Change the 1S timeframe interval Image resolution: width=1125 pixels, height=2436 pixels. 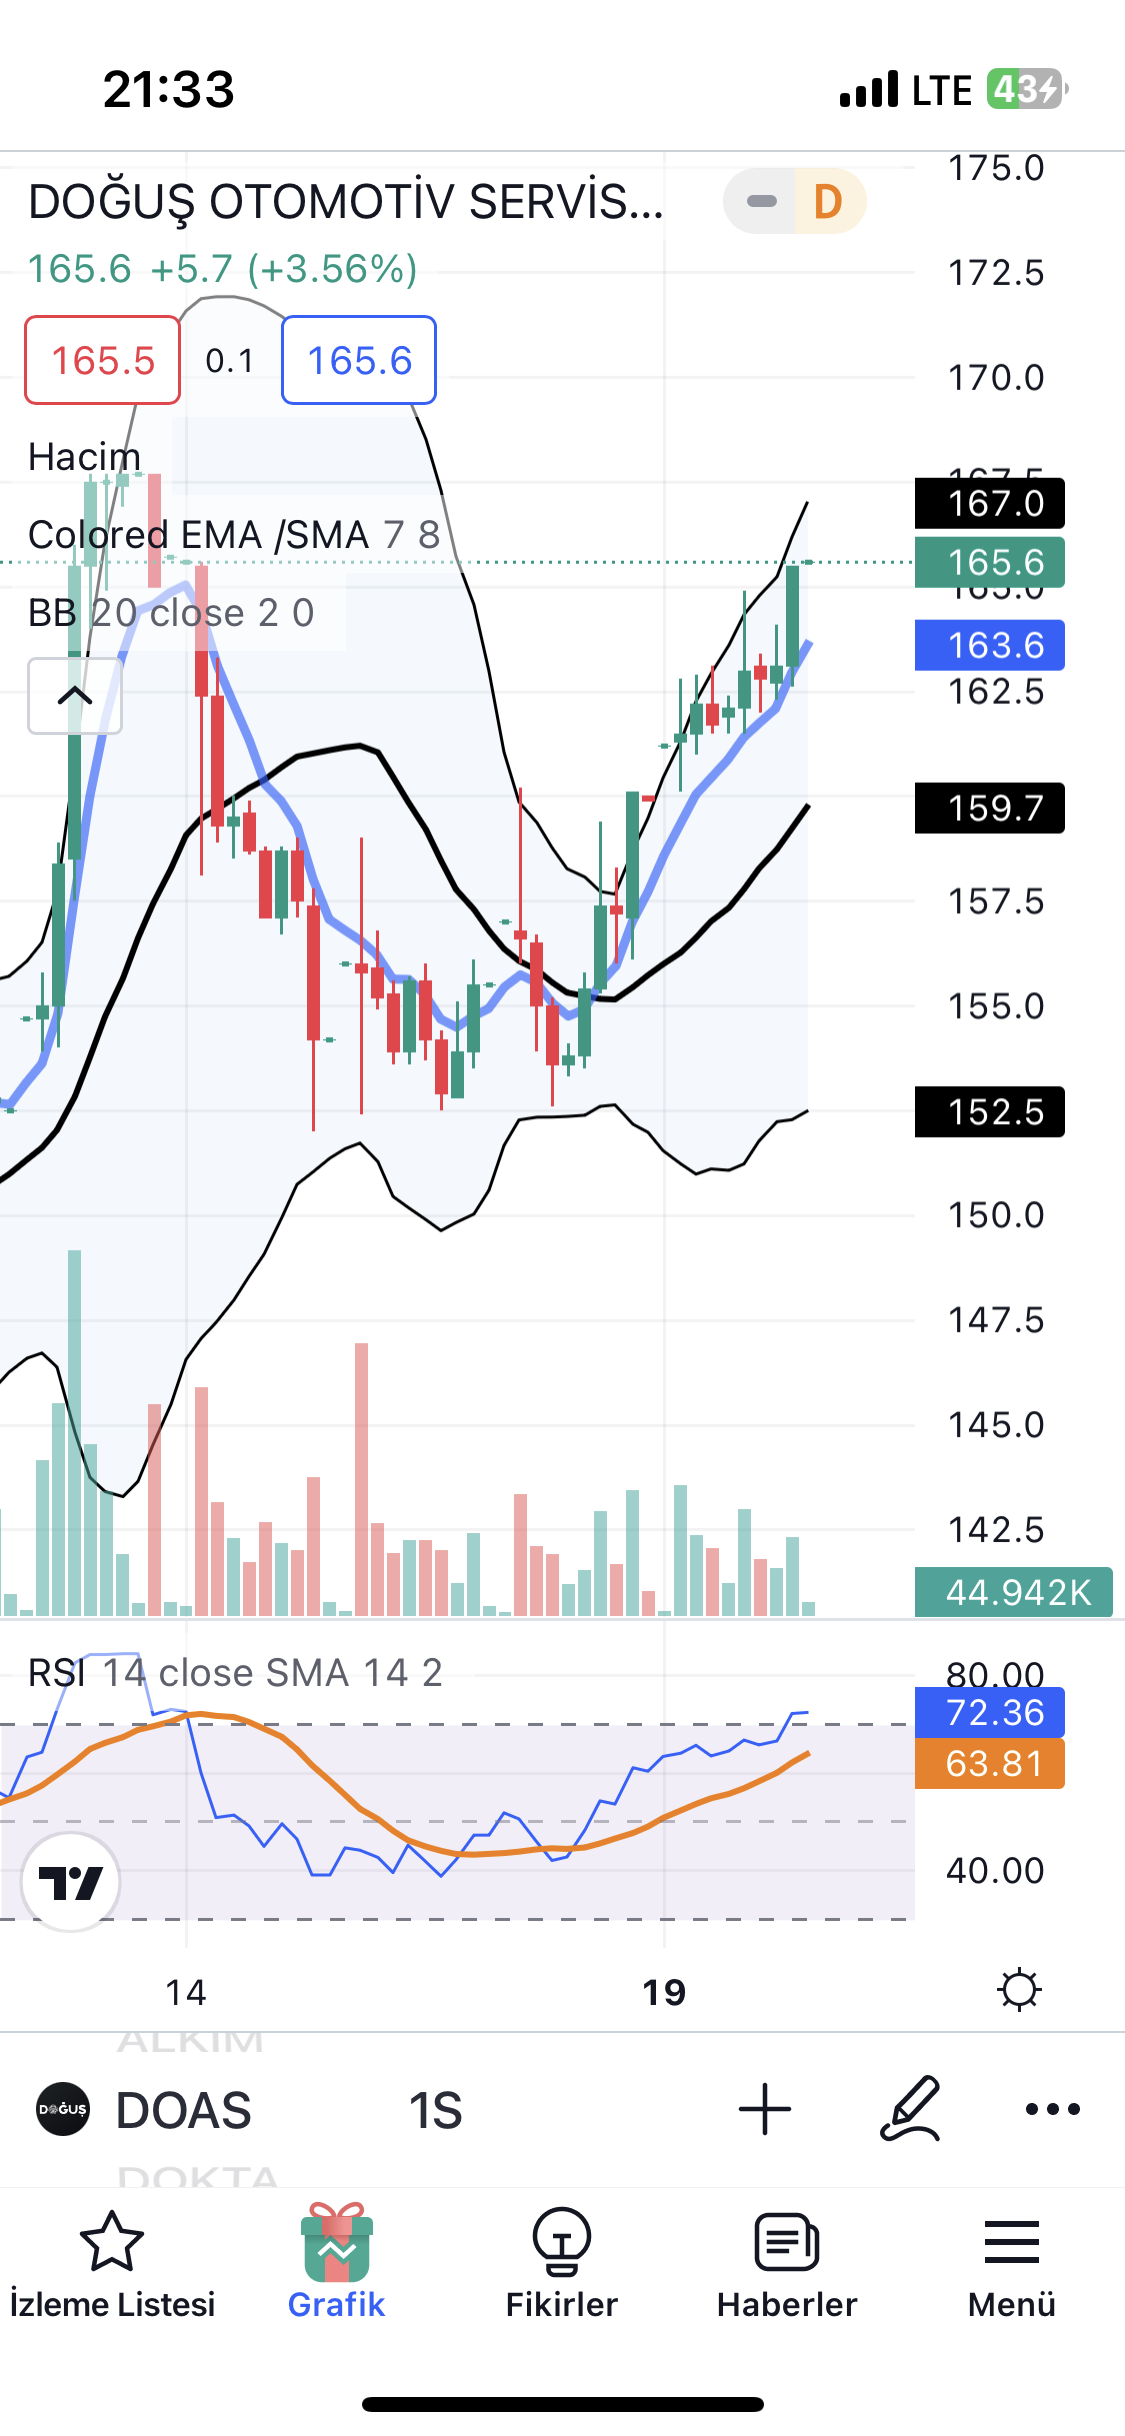435,2110
